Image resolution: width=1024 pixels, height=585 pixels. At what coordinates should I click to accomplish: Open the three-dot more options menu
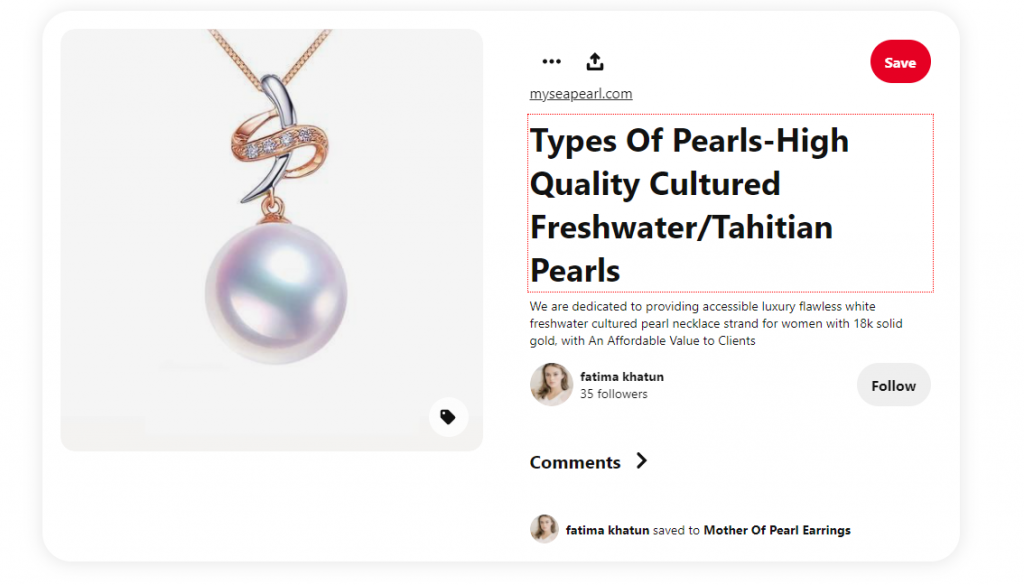[x=551, y=62]
